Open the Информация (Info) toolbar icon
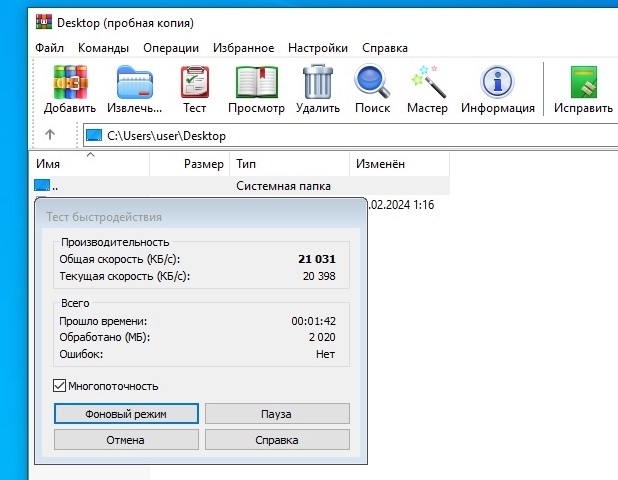618x480 pixels. tap(497, 83)
